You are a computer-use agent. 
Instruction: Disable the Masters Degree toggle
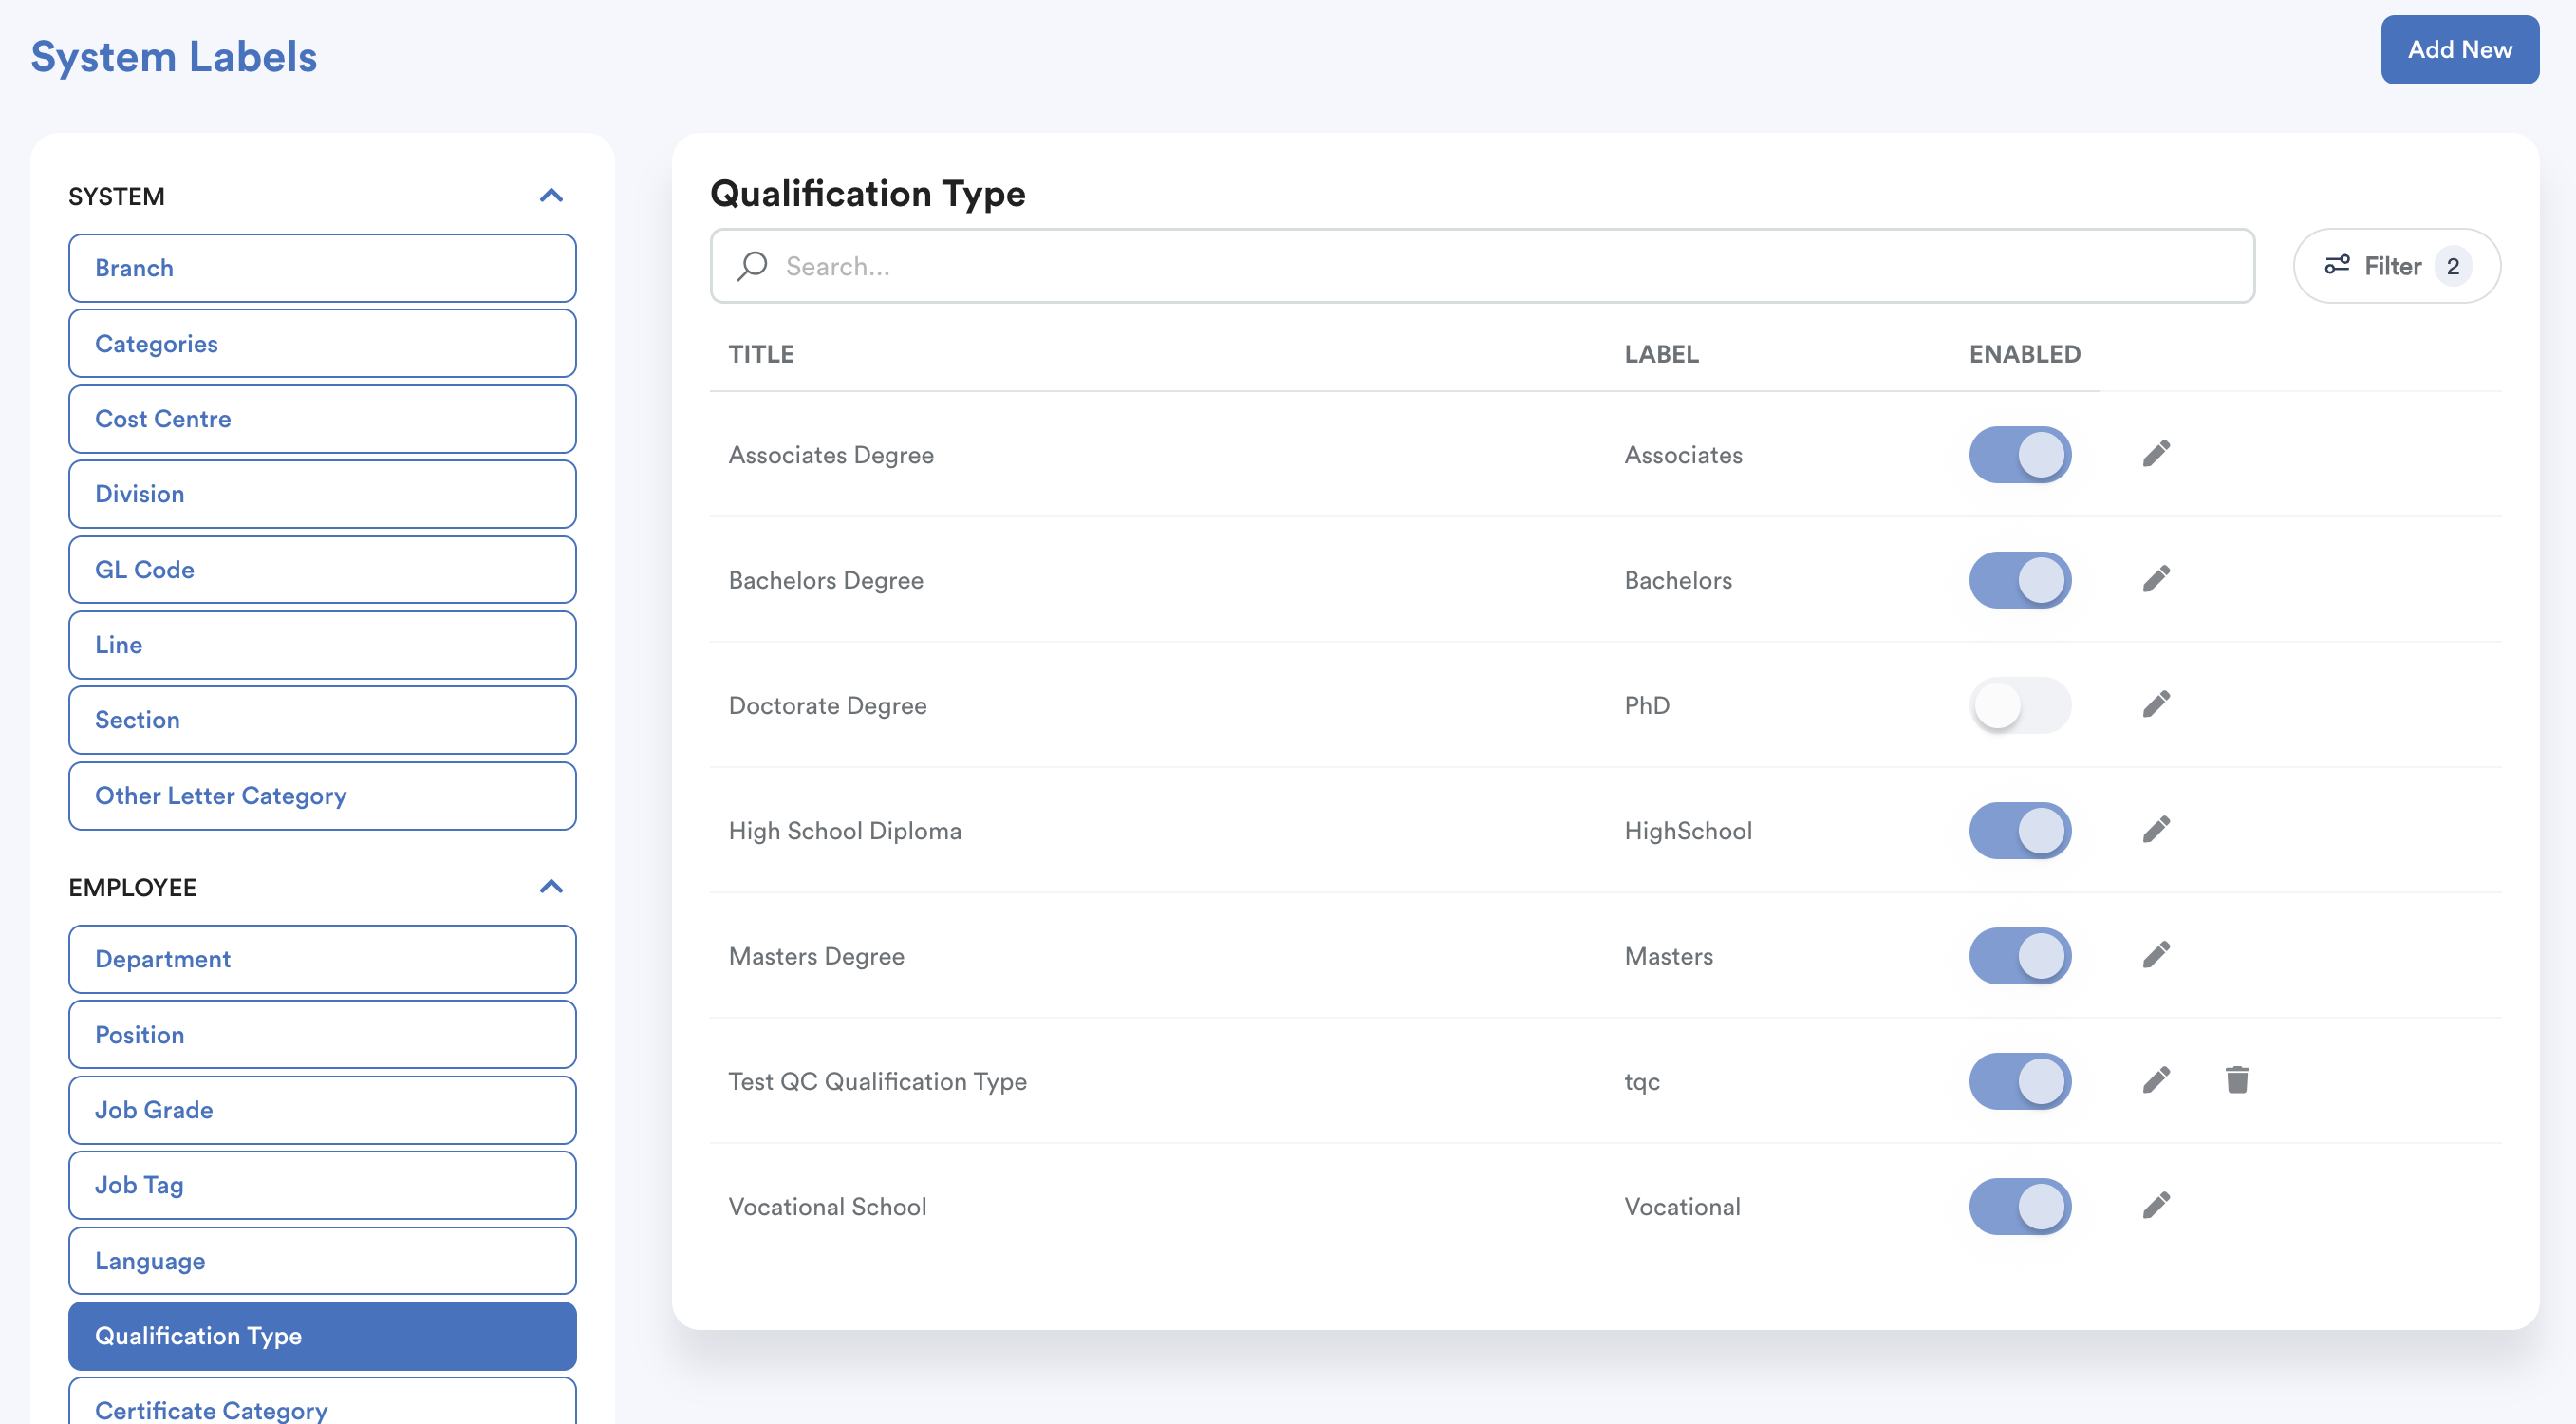point(2019,955)
